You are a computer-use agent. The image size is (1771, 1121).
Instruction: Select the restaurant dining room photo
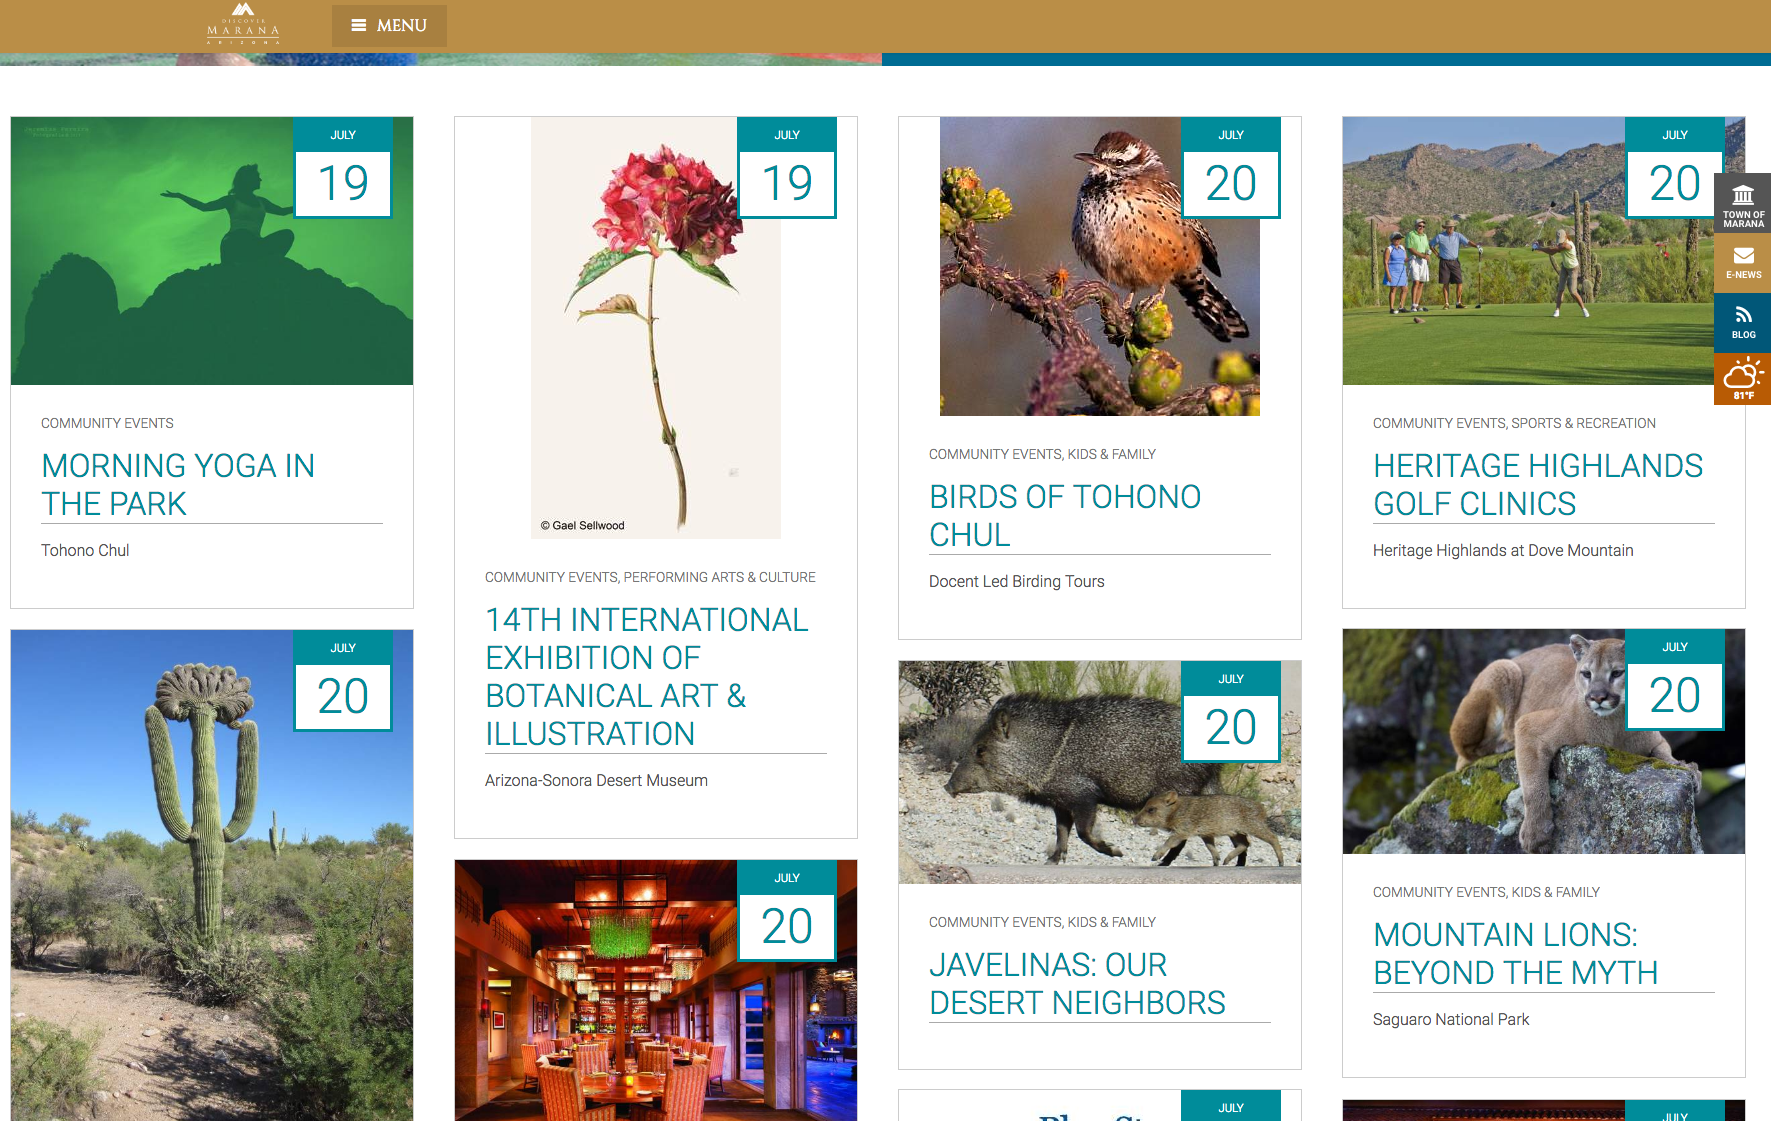tap(656, 990)
